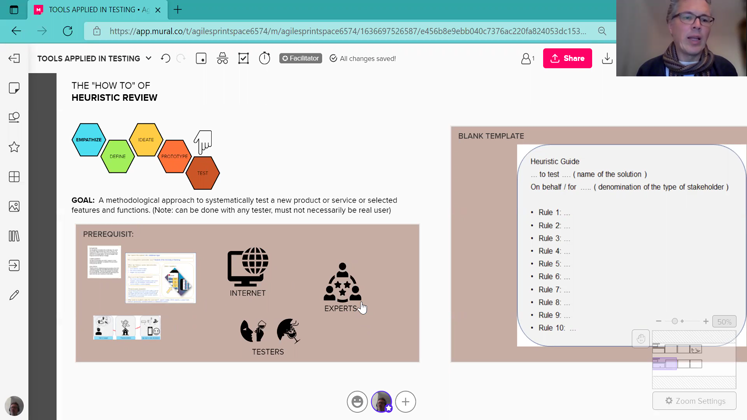Image resolution: width=747 pixels, height=420 pixels.
Task: Select the yellow IDEATE hexagon
Action: (x=146, y=140)
